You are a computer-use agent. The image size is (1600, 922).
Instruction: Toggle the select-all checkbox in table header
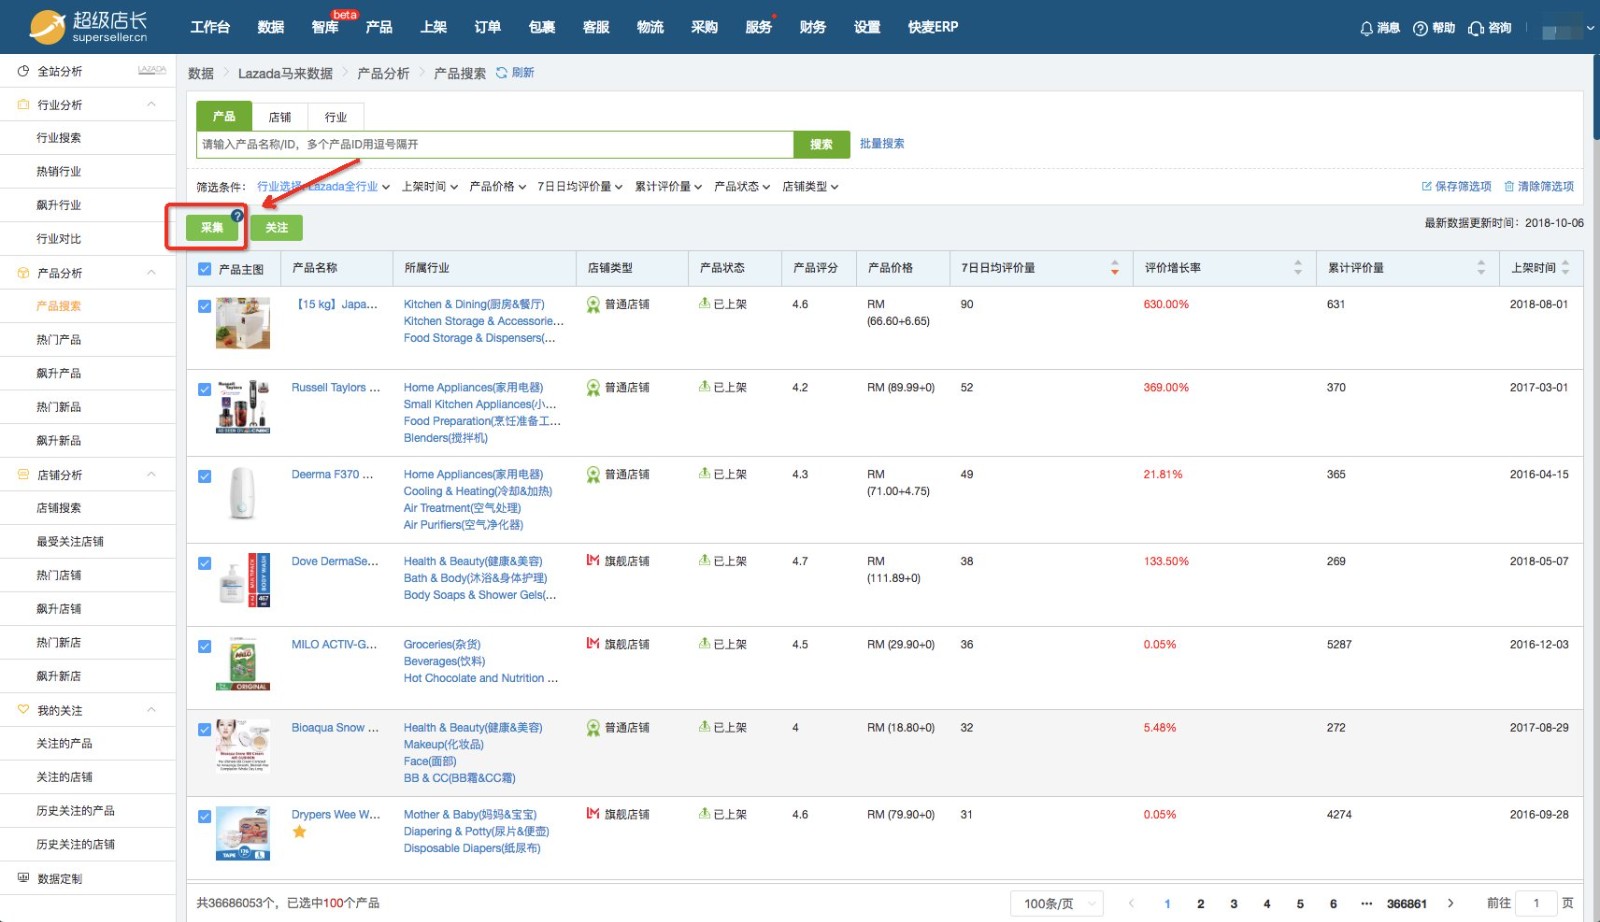coord(205,269)
